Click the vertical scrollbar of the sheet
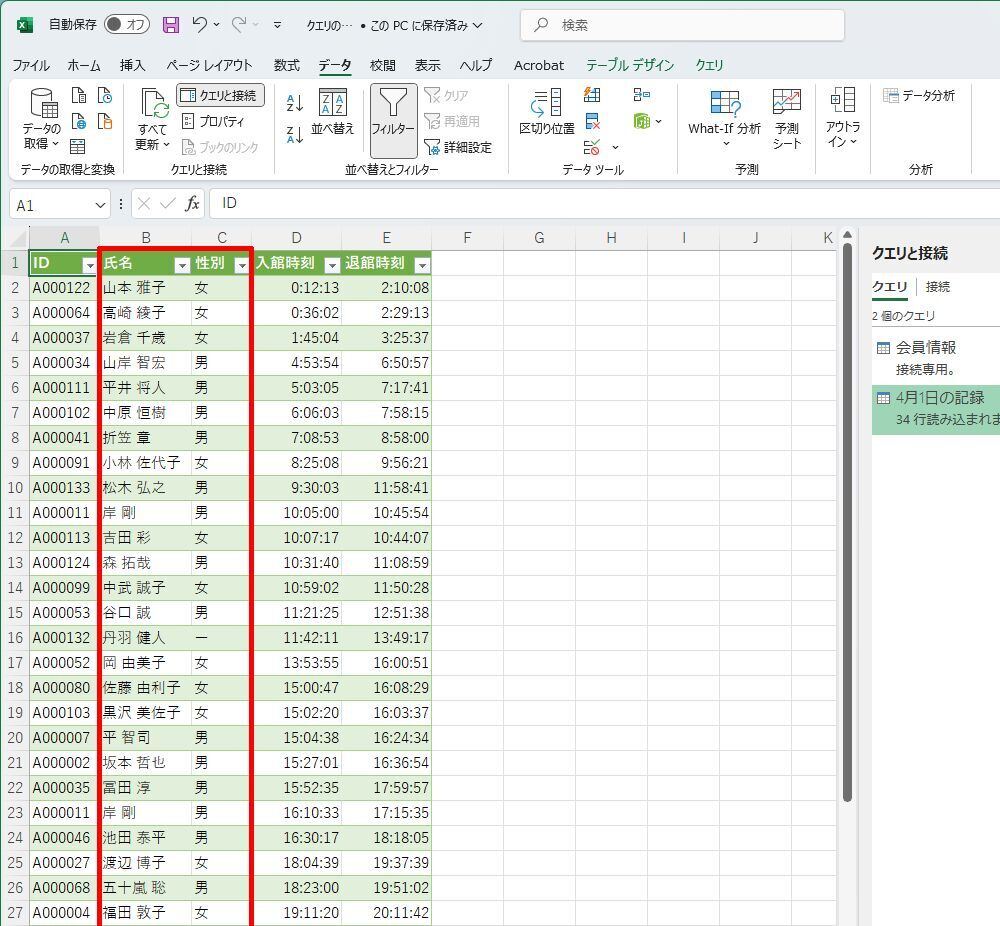Image resolution: width=1000 pixels, height=926 pixels. pyautogui.click(x=847, y=523)
